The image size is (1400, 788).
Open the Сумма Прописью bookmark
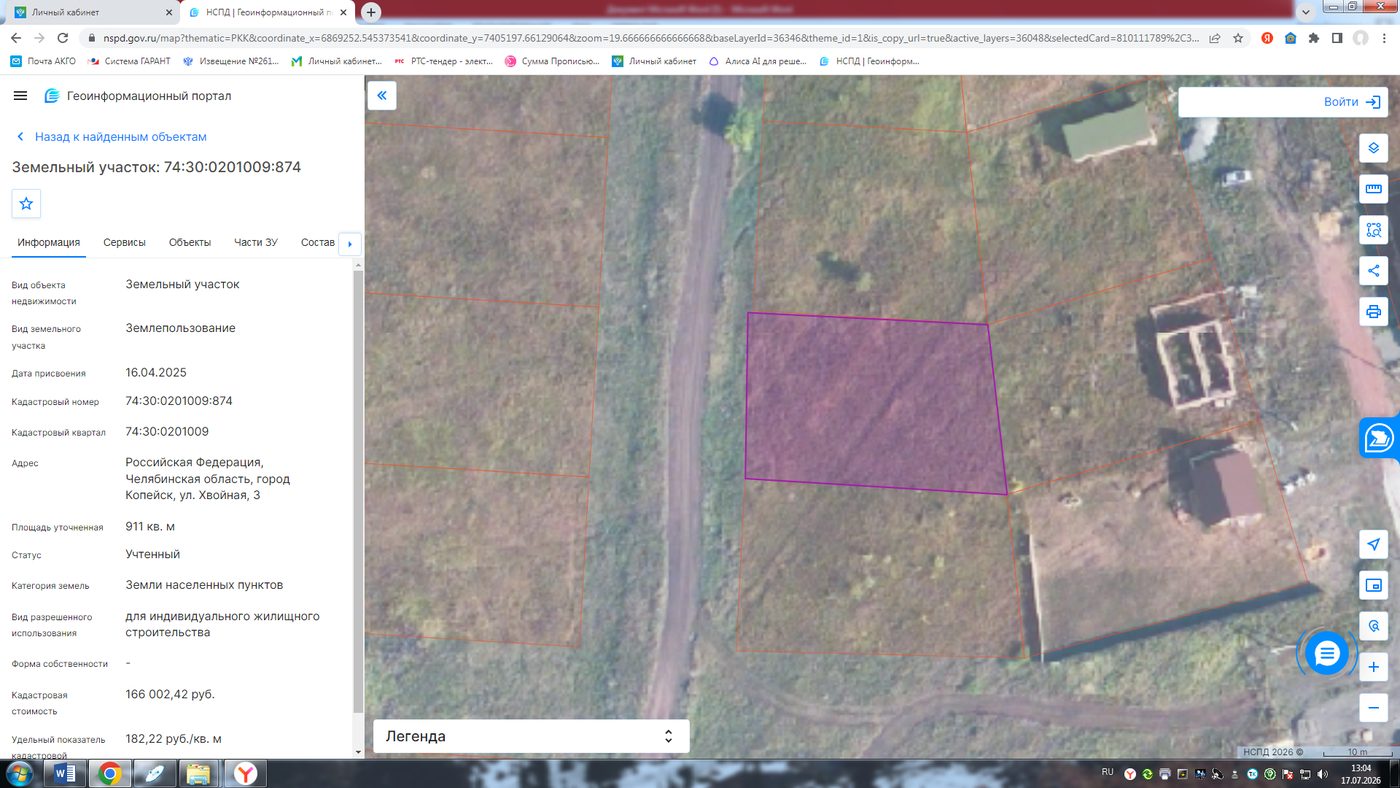pyautogui.click(x=552, y=61)
